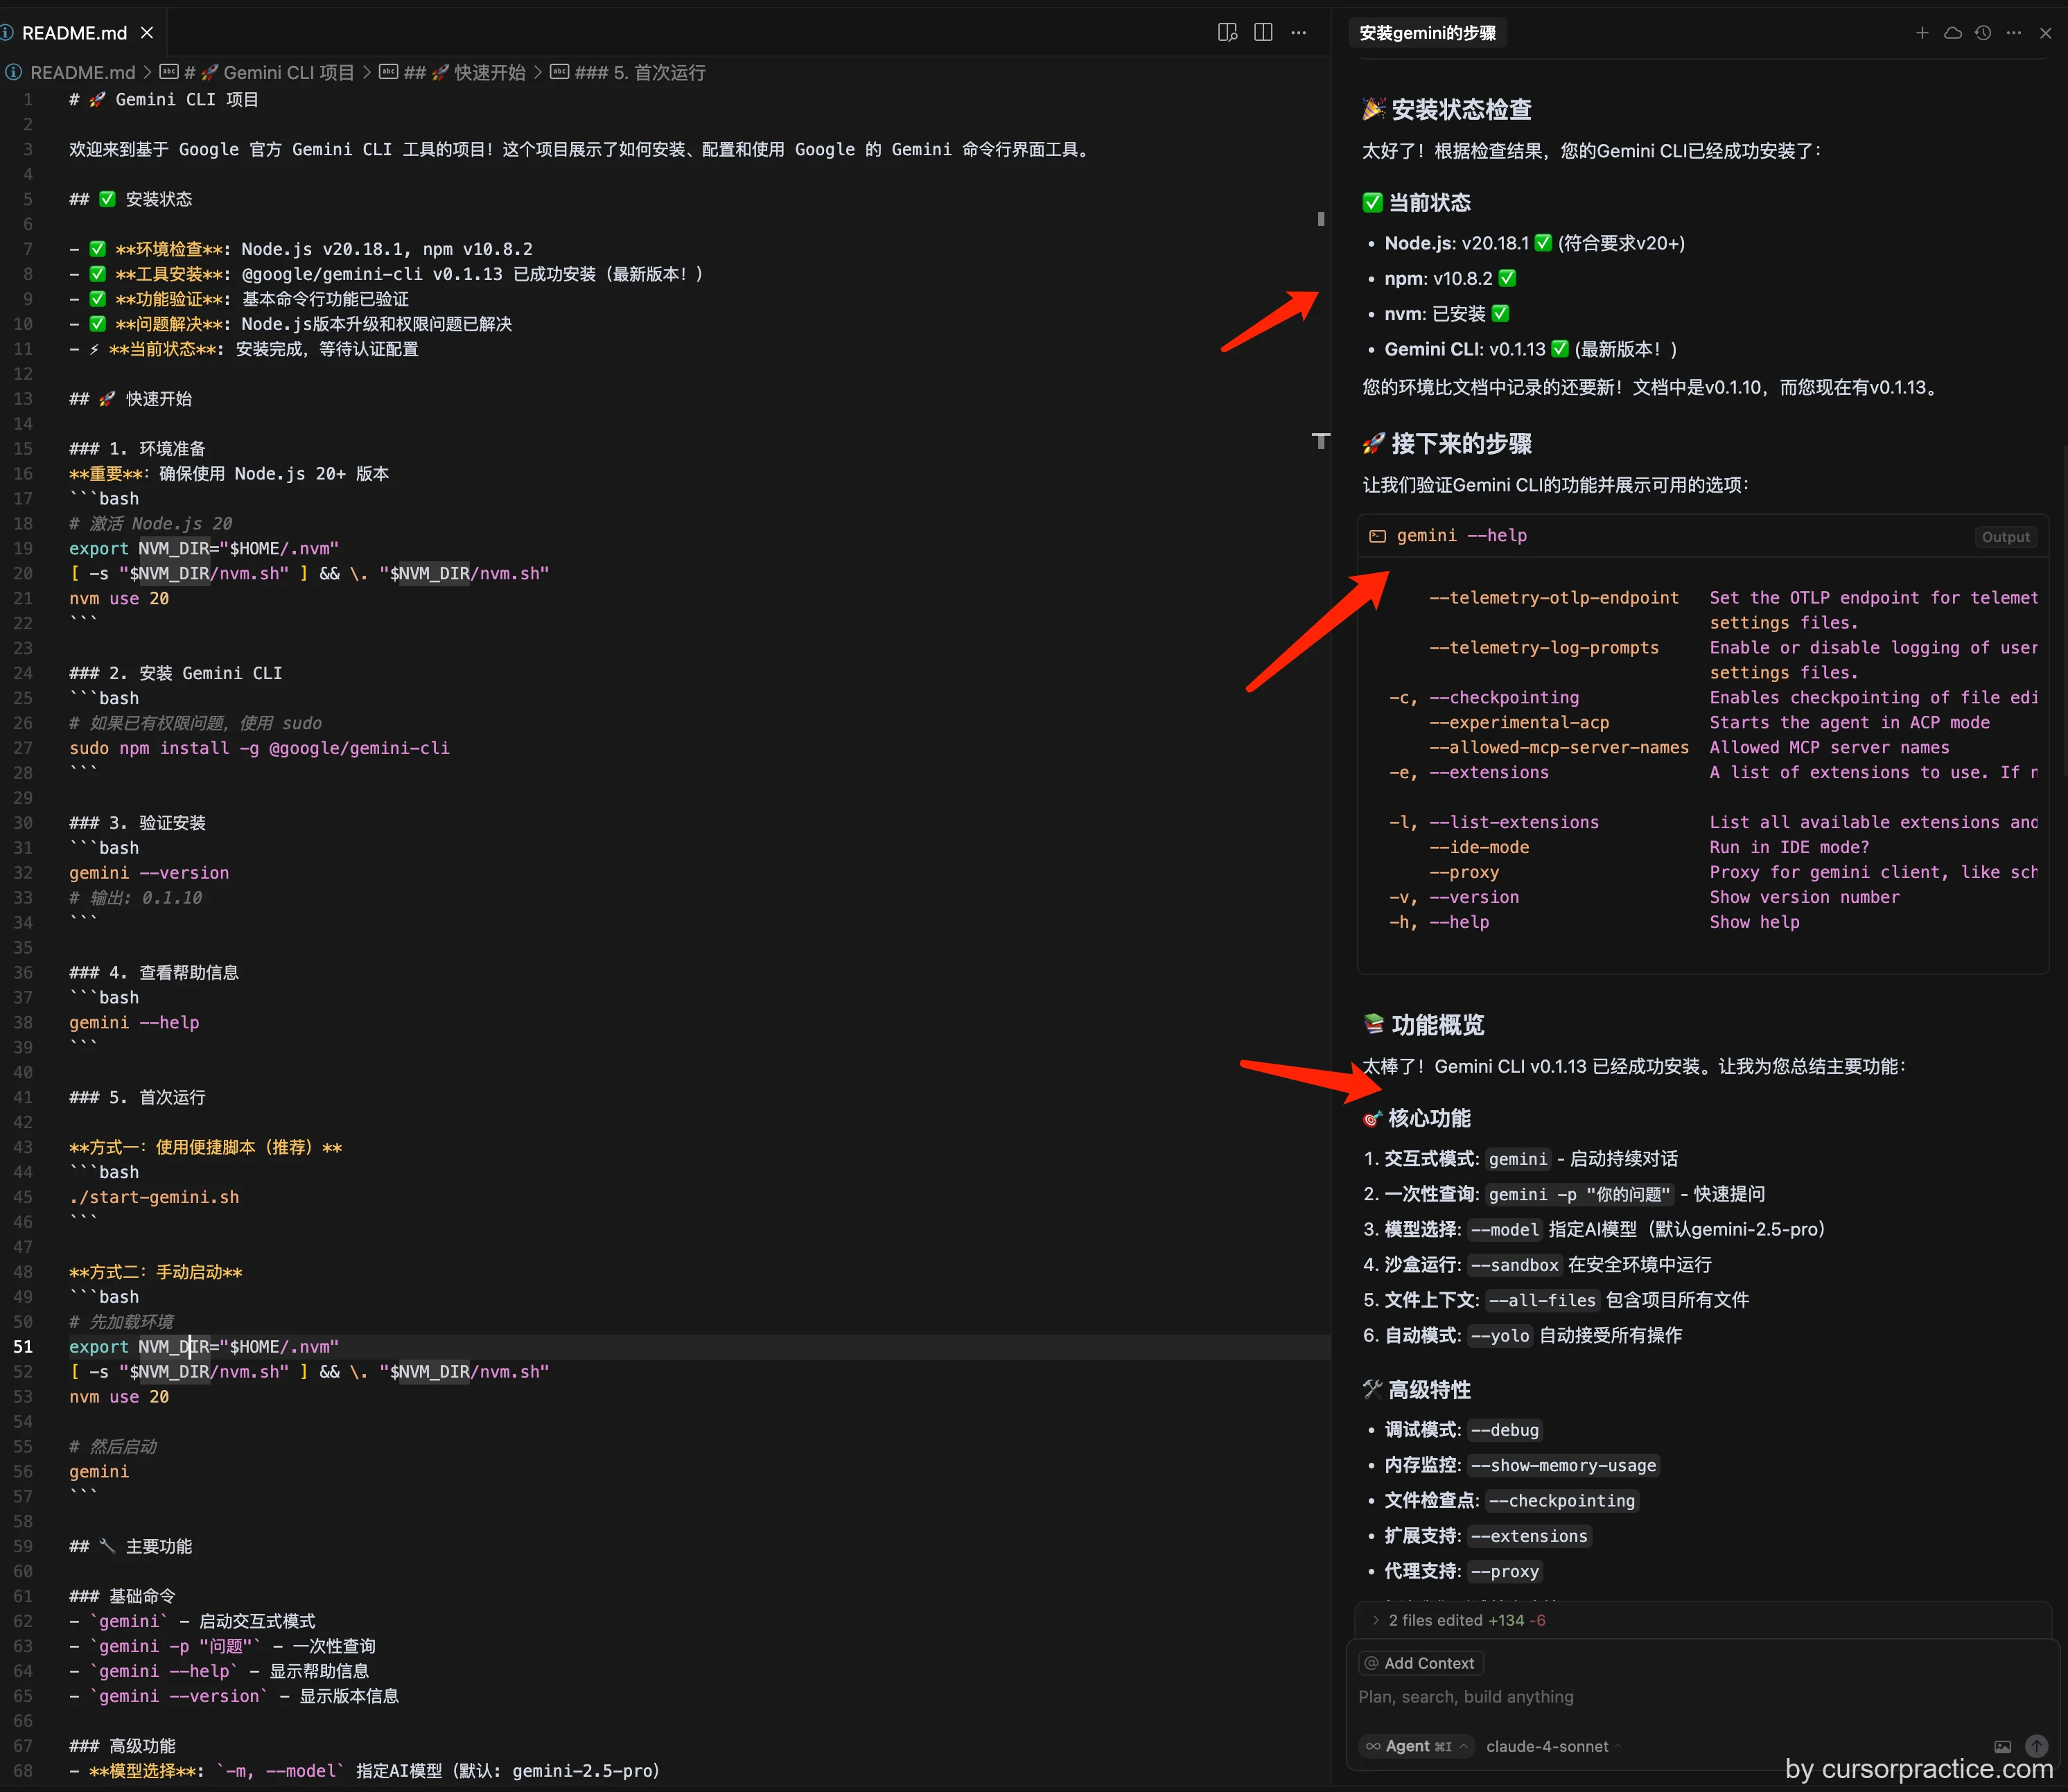Click line 7 '环境检查' in the editor
The width and height of the screenshot is (2068, 1792).
point(300,249)
